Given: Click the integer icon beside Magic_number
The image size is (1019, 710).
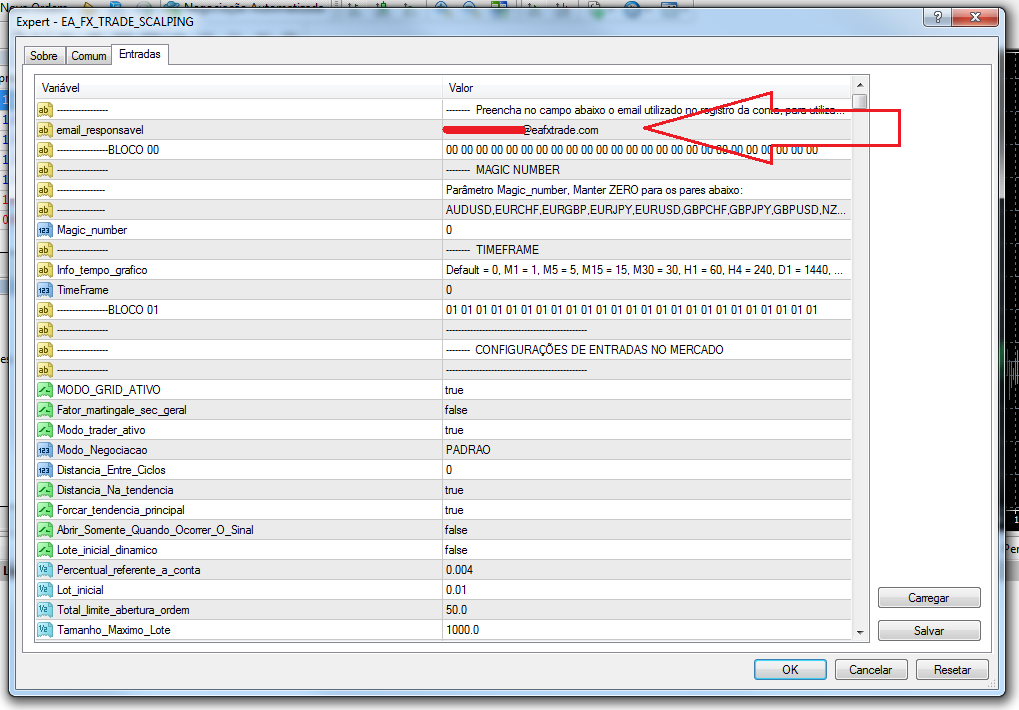Looking at the screenshot, I should click(44, 230).
